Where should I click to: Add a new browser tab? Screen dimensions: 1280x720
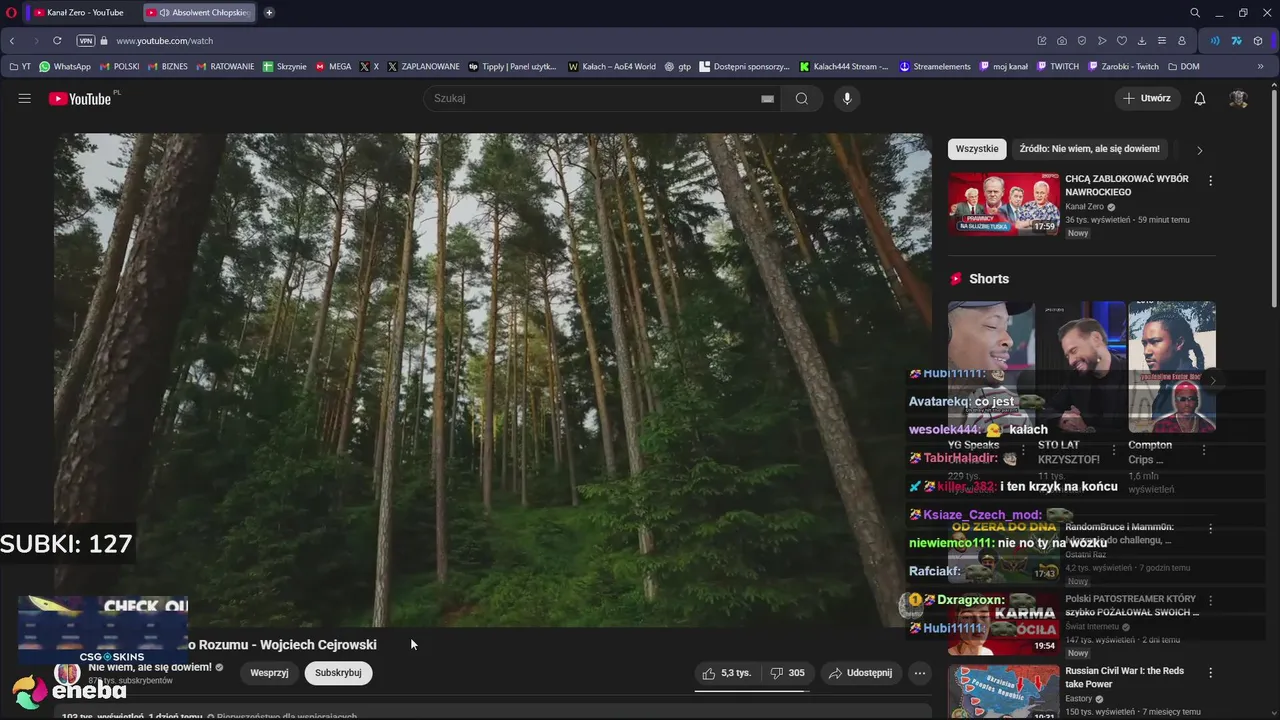[269, 12]
